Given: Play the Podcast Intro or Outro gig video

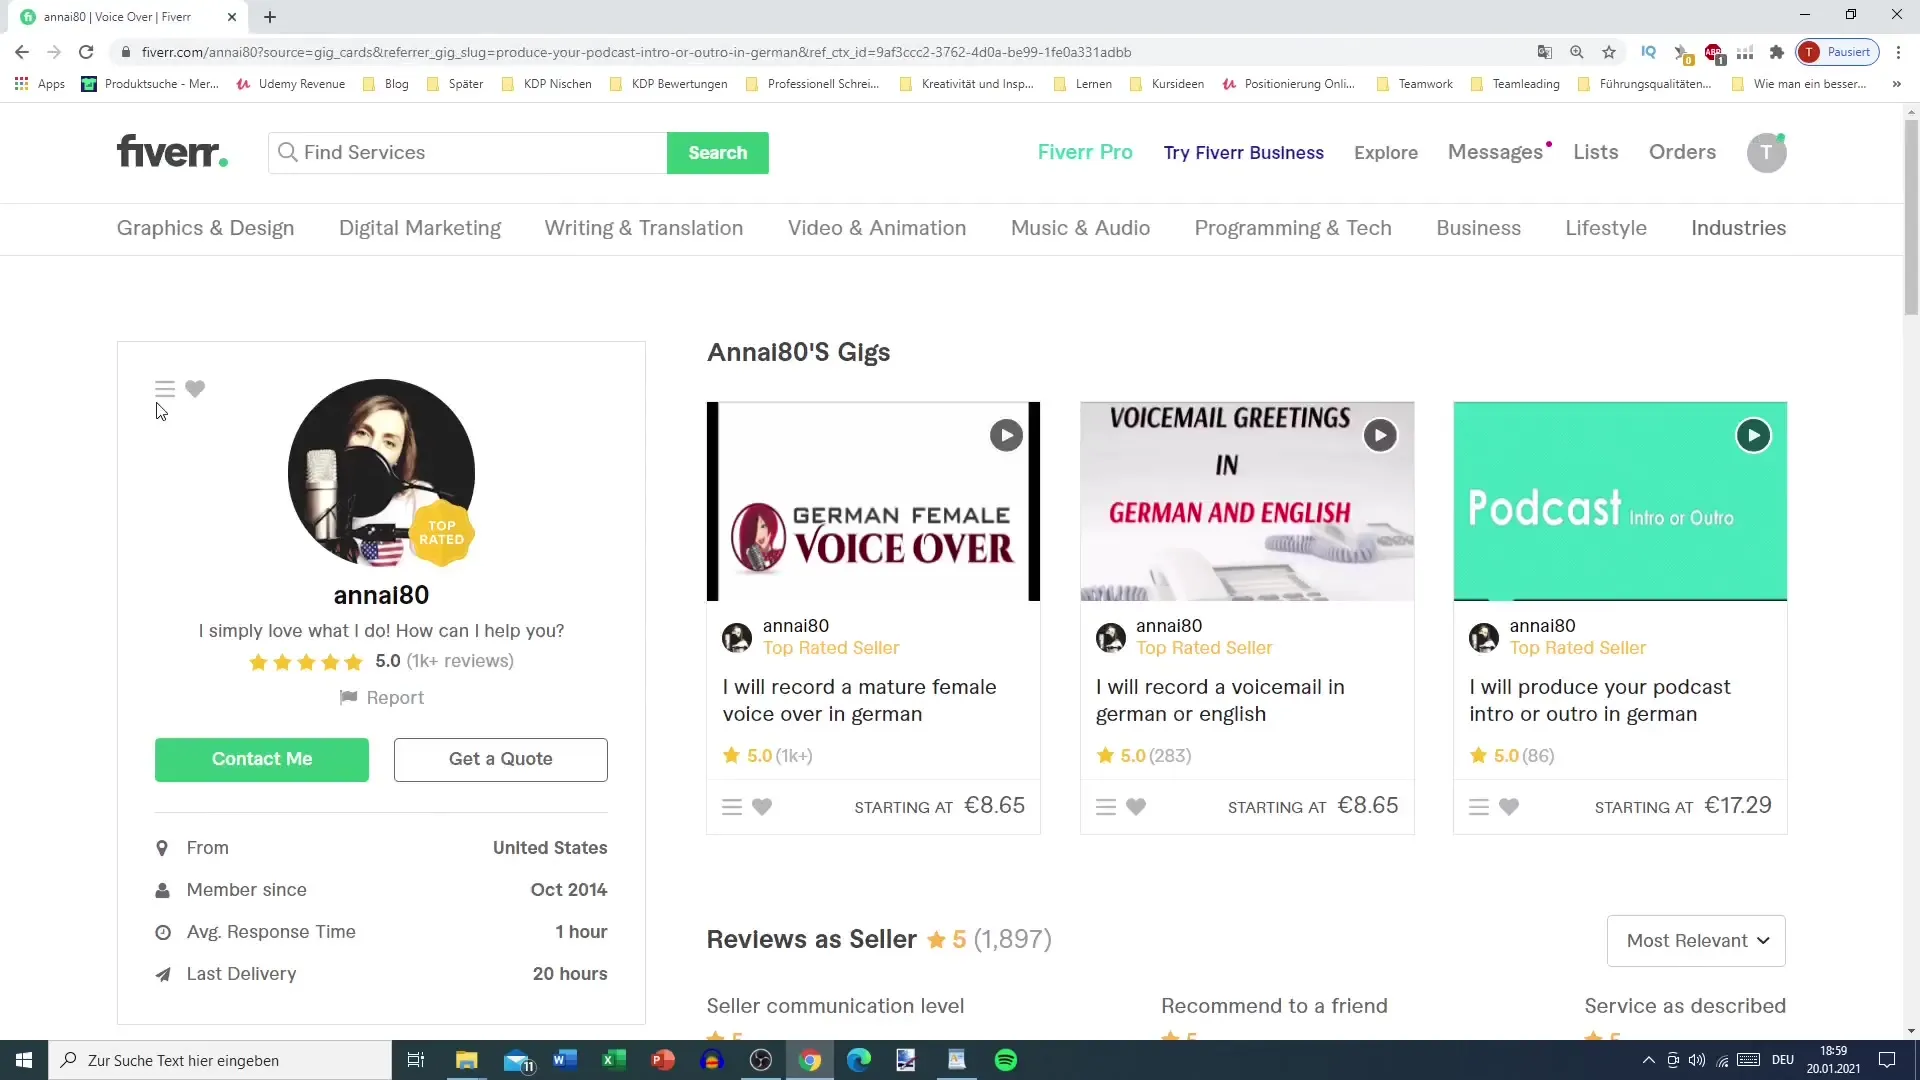Looking at the screenshot, I should [1753, 435].
